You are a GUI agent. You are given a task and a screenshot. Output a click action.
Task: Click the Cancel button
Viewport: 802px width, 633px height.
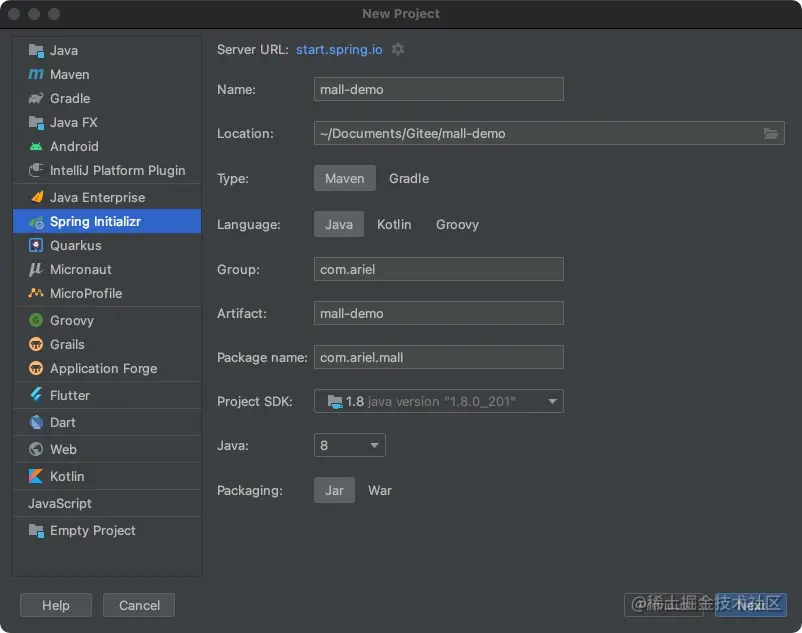139,605
